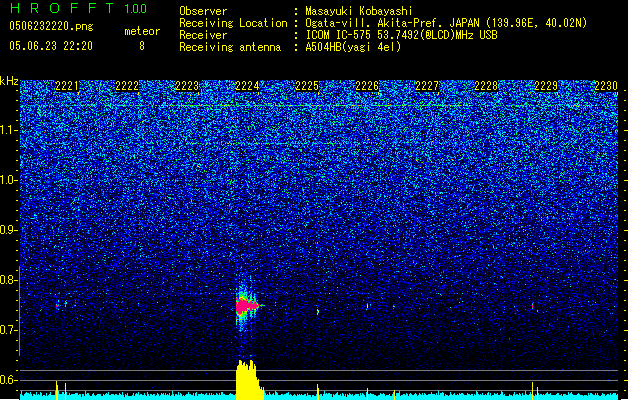
Task: Click the date stamp 05.06.23 22:20
Action: point(51,46)
